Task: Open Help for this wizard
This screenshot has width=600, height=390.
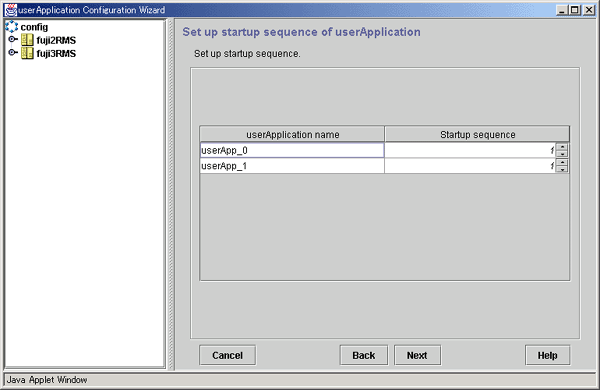Action: [548, 355]
